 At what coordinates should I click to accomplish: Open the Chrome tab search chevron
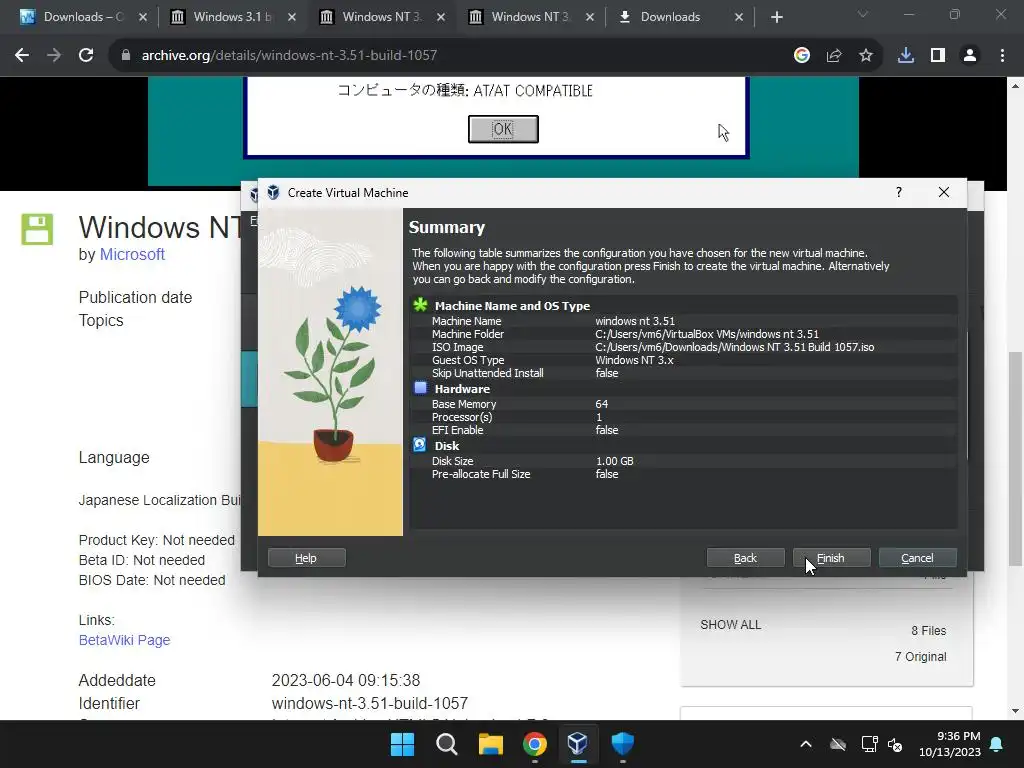pos(863,14)
